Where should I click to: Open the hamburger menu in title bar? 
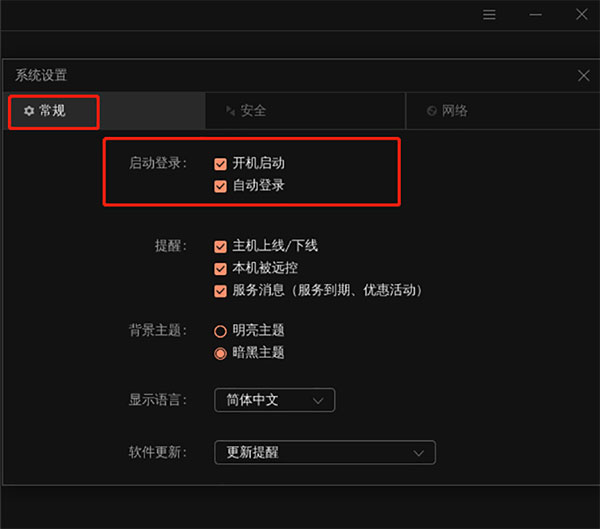coord(489,15)
